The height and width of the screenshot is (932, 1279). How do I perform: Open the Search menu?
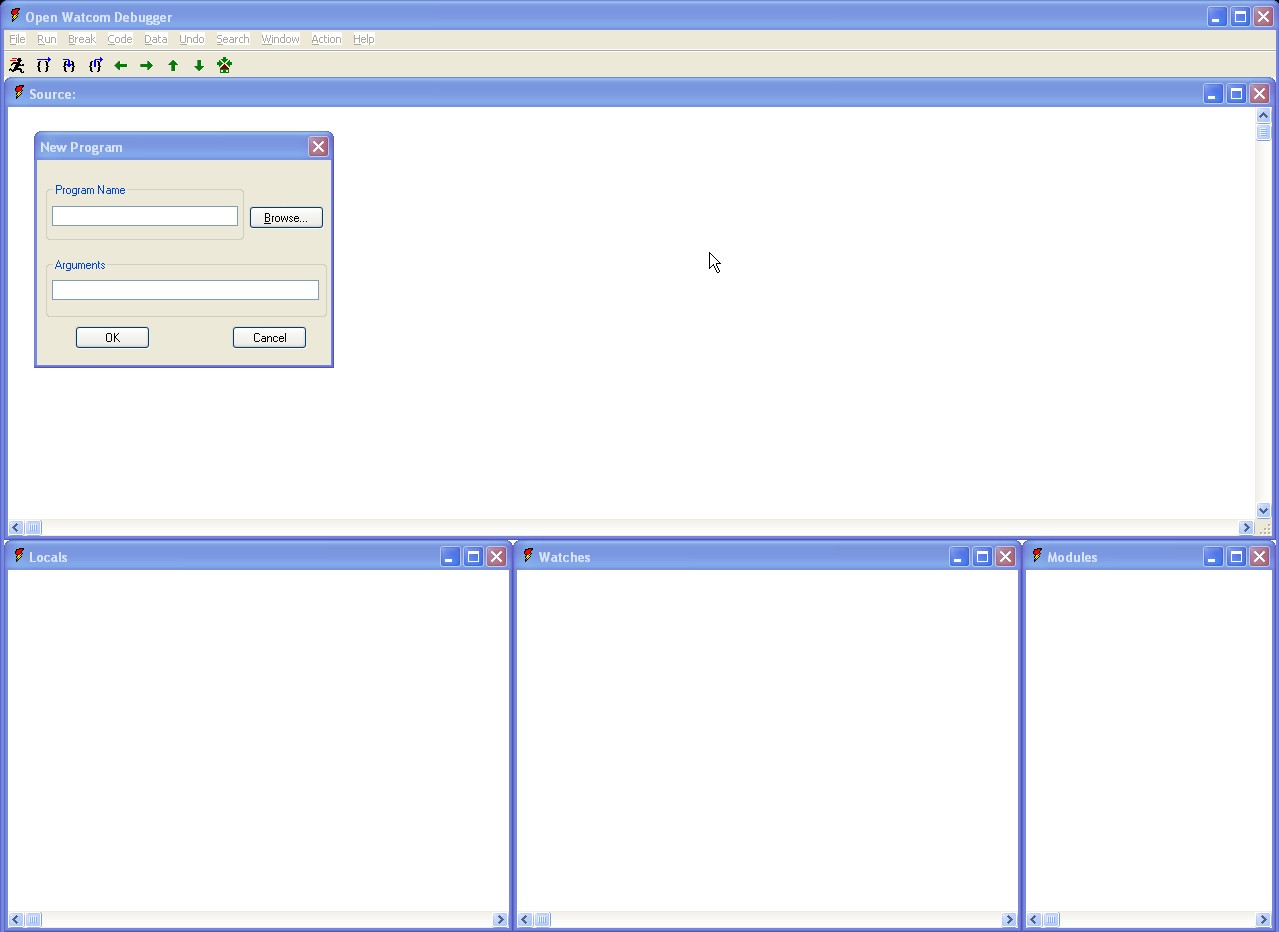point(233,39)
